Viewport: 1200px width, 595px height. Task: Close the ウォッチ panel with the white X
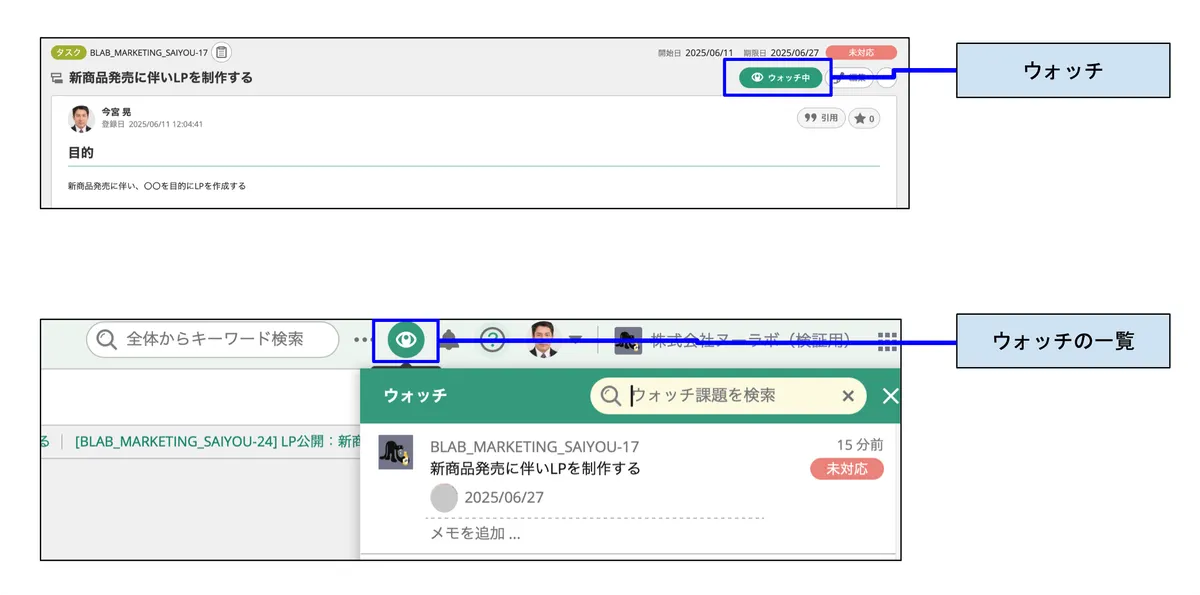[x=890, y=396]
